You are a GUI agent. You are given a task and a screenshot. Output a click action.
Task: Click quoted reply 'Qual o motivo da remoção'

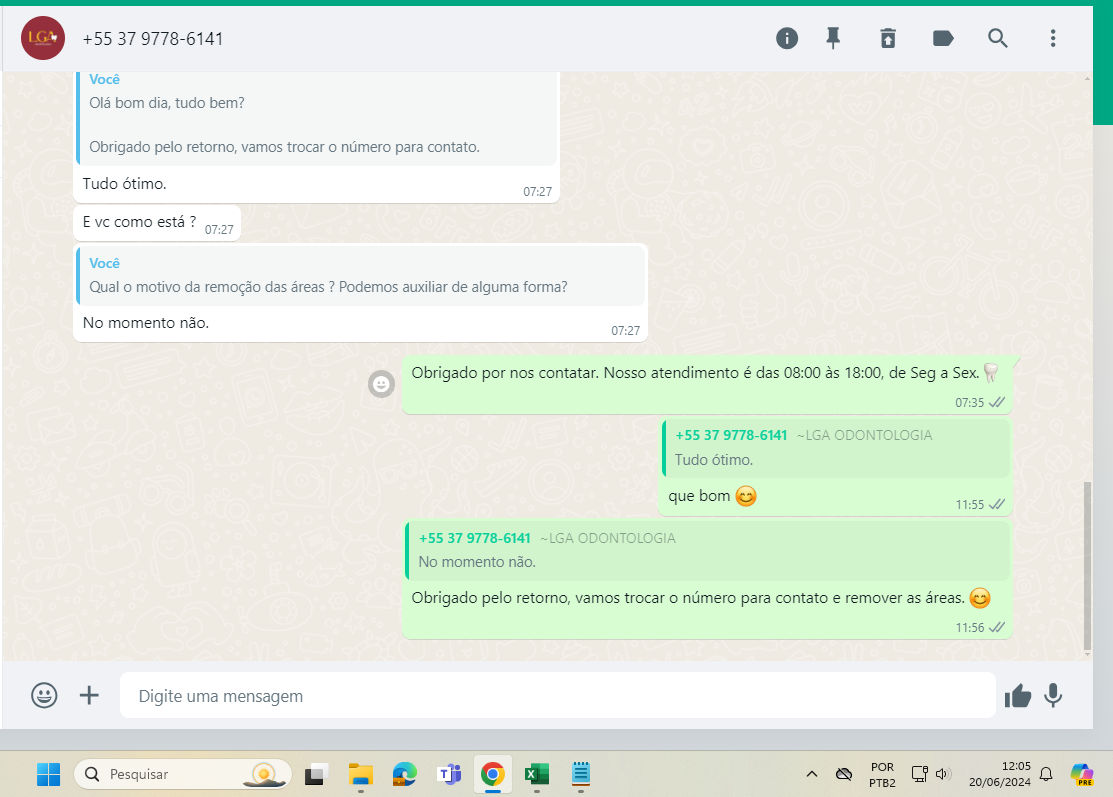coord(361,275)
